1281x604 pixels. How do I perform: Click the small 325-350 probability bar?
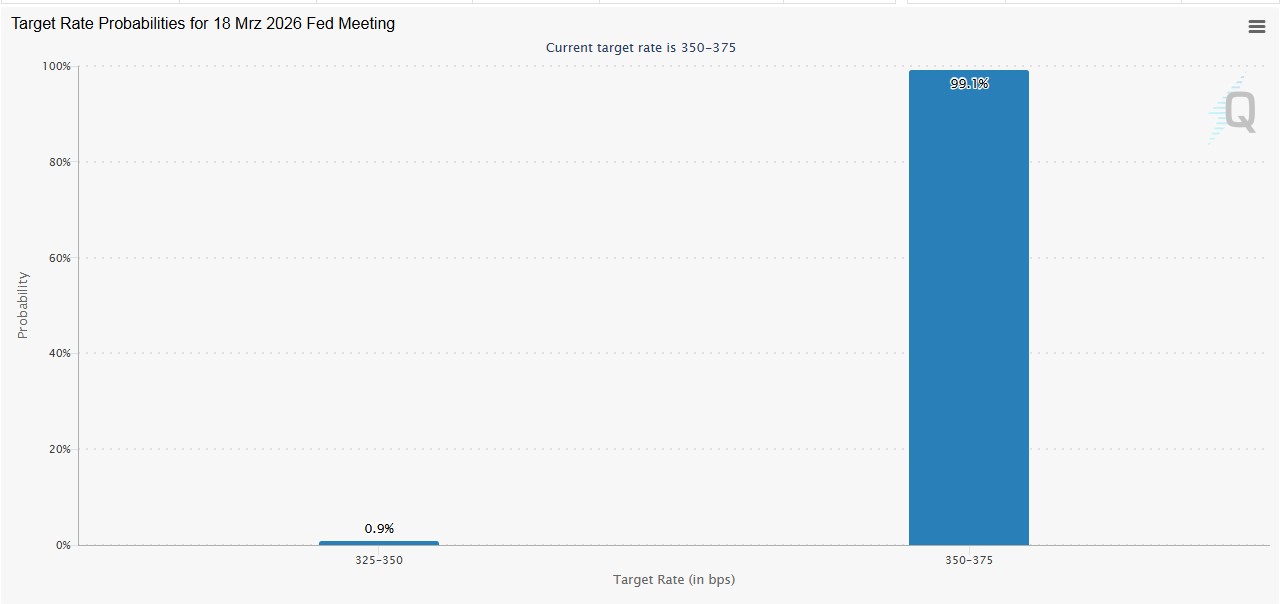click(x=379, y=543)
